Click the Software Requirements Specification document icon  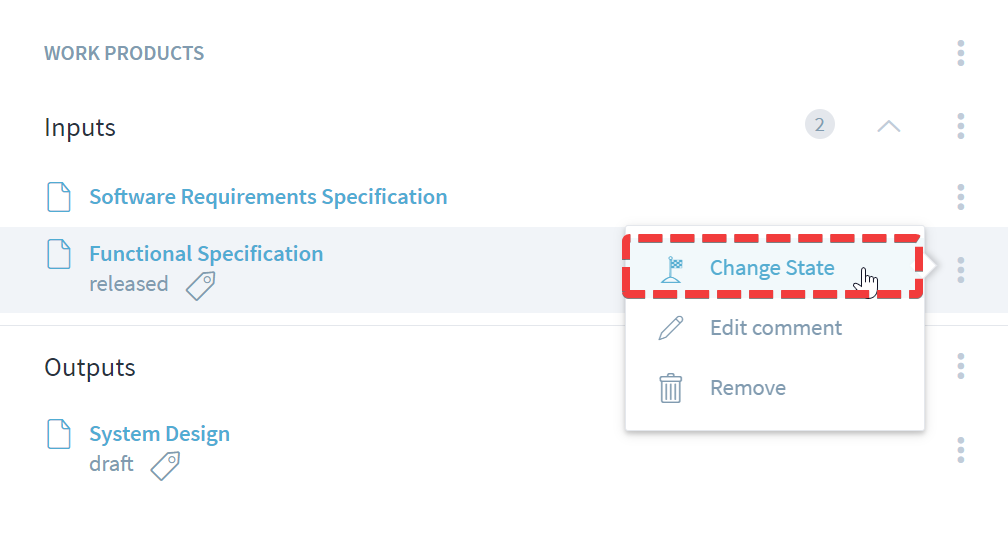(x=60, y=197)
